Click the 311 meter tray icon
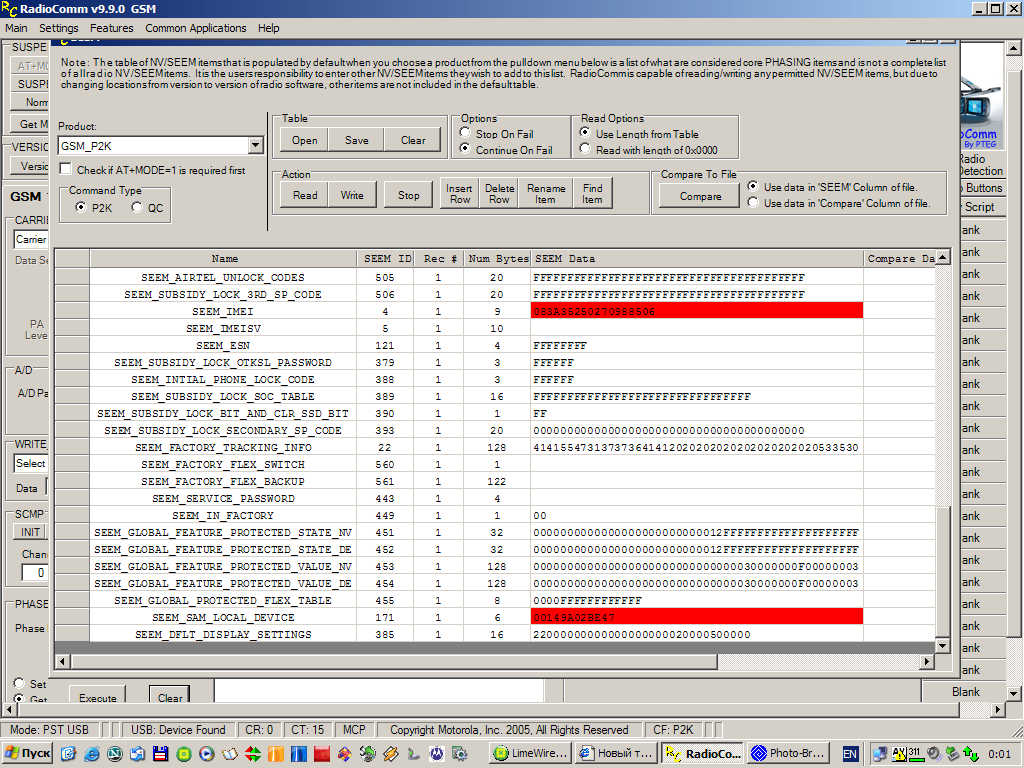 [917, 754]
